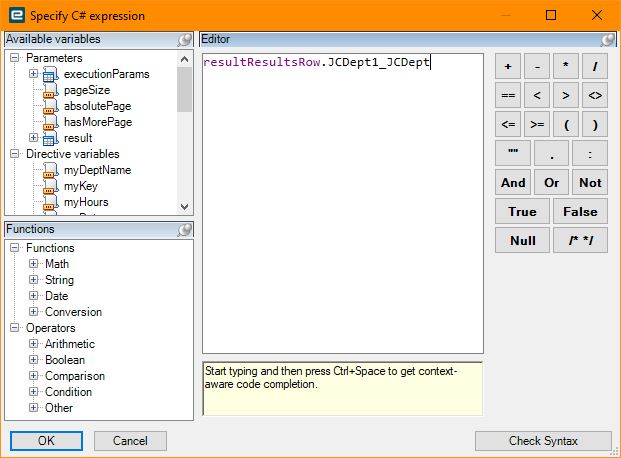Click the pin icon on Editor panel
Viewport: 621px width, 458px height.
[x=608, y=40]
